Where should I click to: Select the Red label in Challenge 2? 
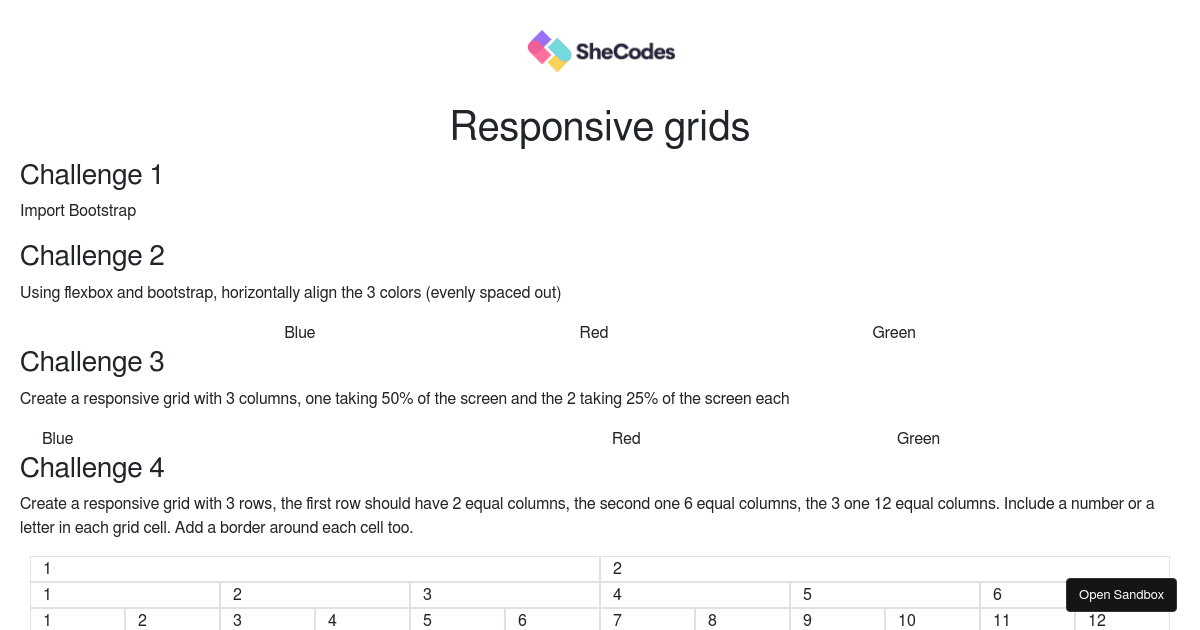[x=593, y=332]
